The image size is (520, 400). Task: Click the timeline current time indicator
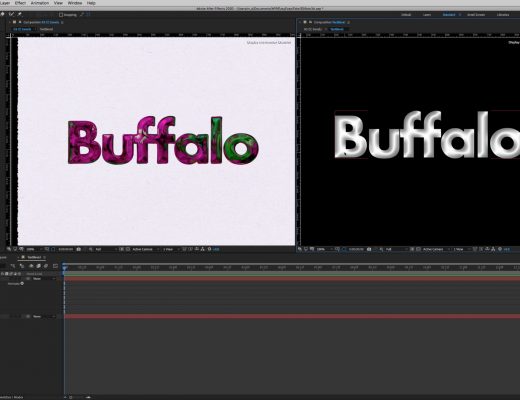pos(65,267)
